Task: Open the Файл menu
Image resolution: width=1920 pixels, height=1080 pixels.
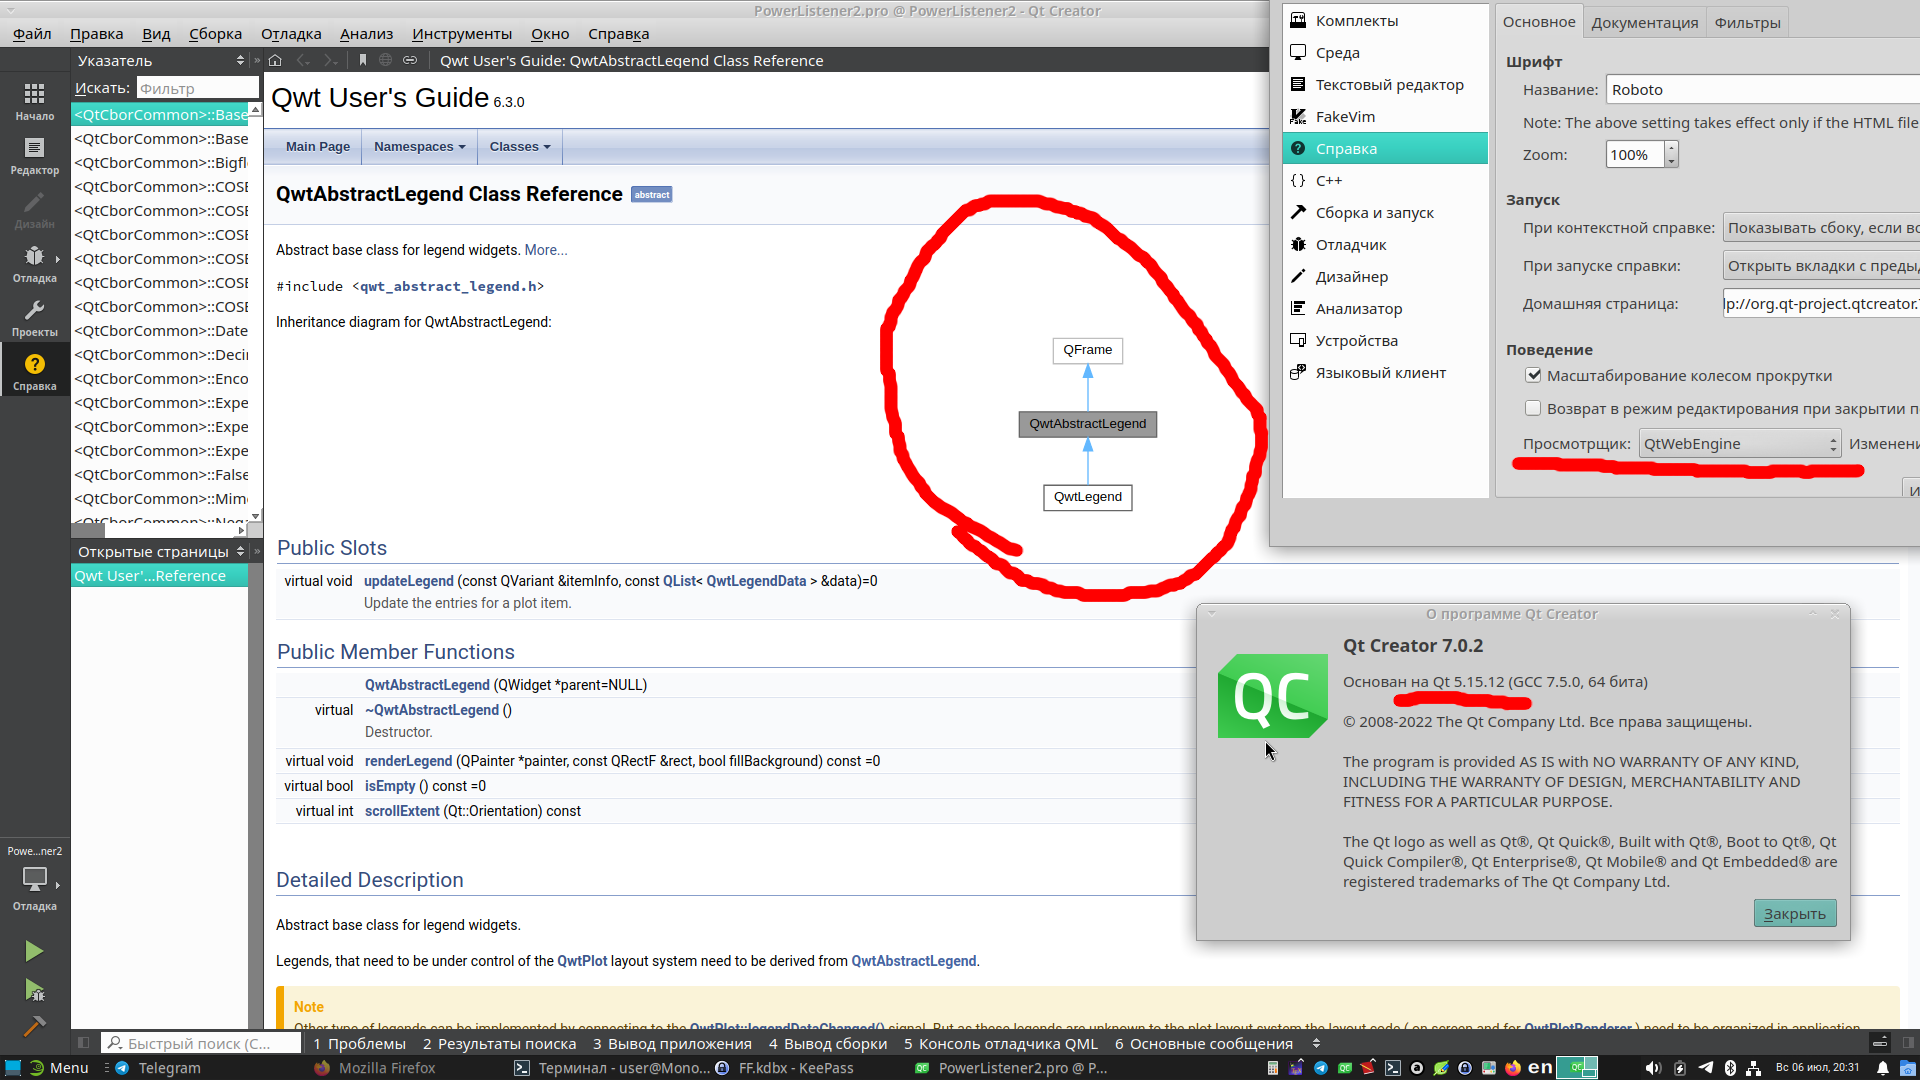Action: pos(32,33)
